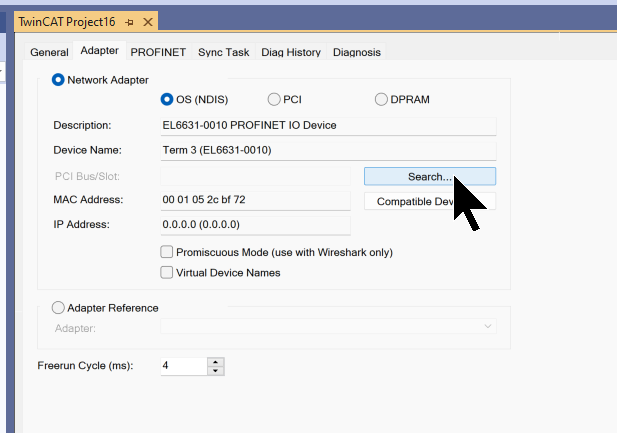Switch to the General tab
The image size is (617, 433).
coord(49,52)
